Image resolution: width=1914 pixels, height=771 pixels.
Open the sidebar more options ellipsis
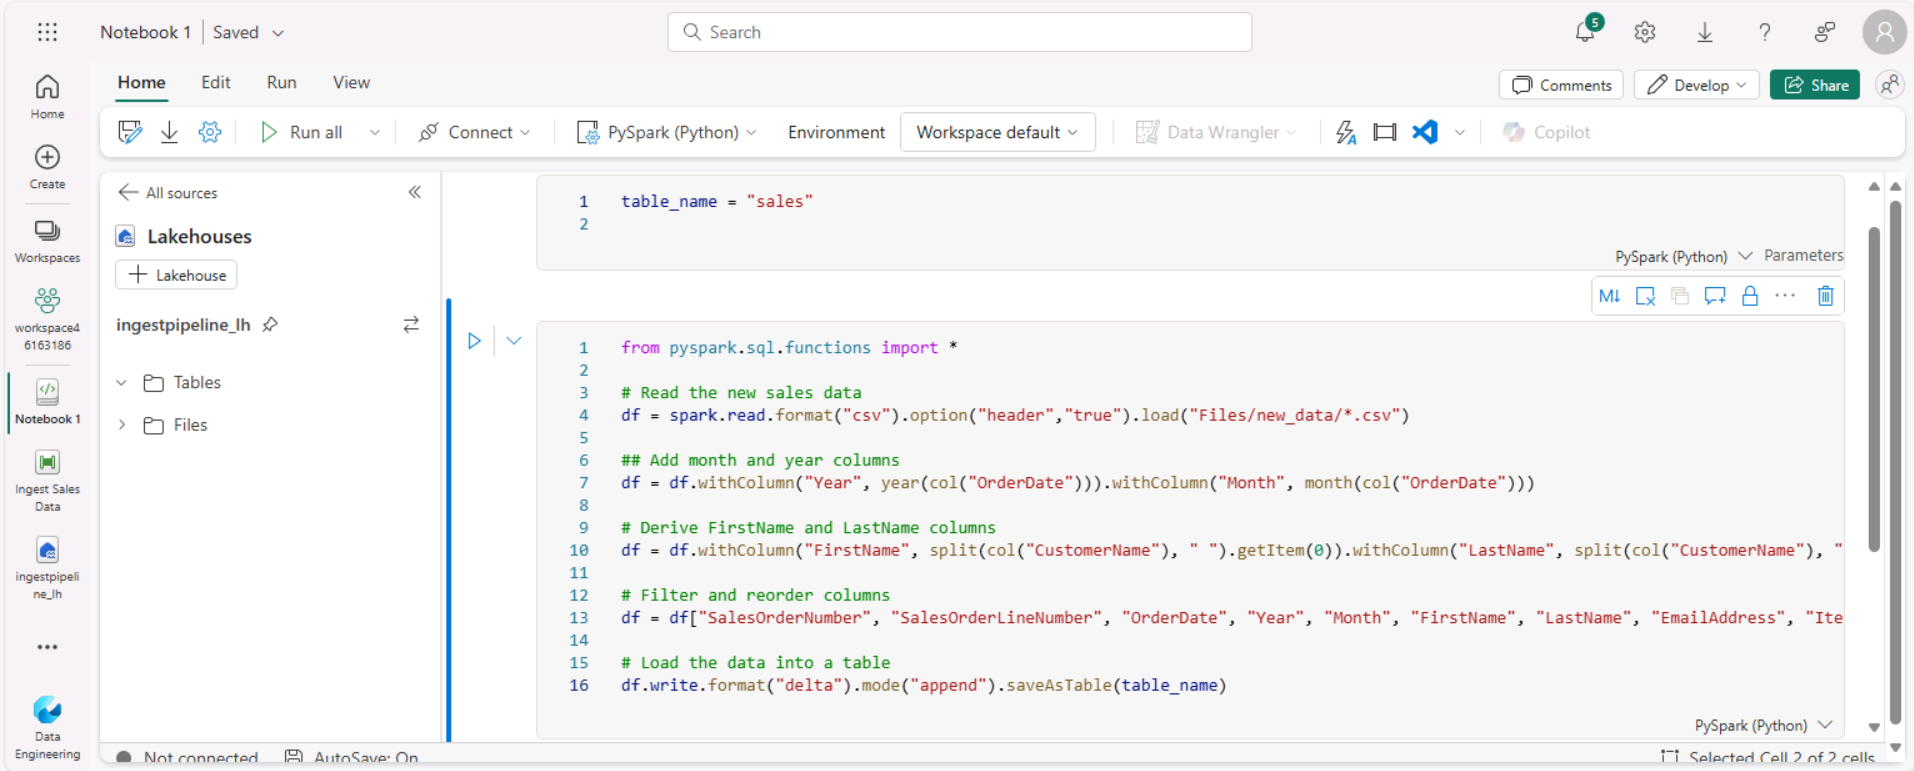47,647
